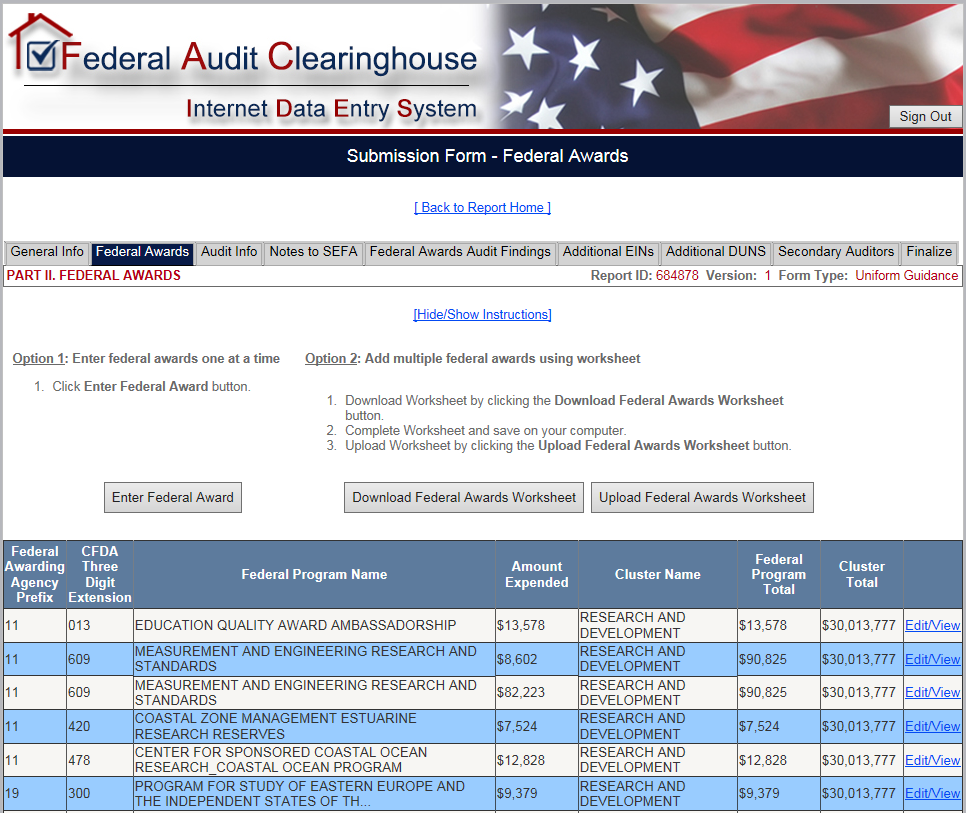
Task: Click the PART II. FEDERAL AWARDS heading
Action: [94, 276]
